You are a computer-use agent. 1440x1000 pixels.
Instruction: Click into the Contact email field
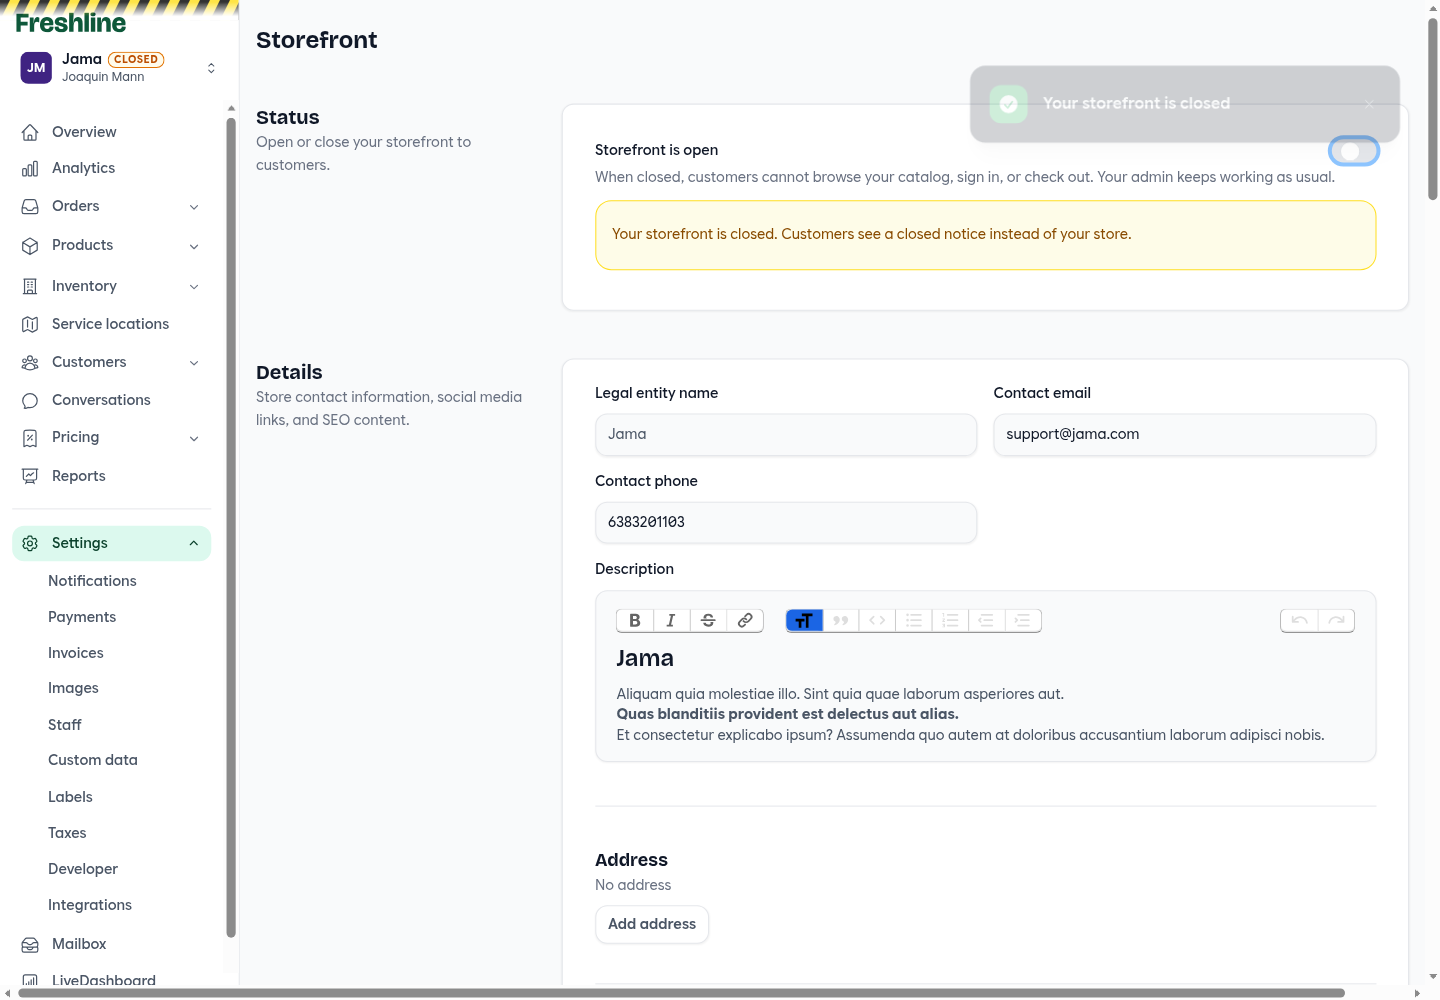(1185, 435)
